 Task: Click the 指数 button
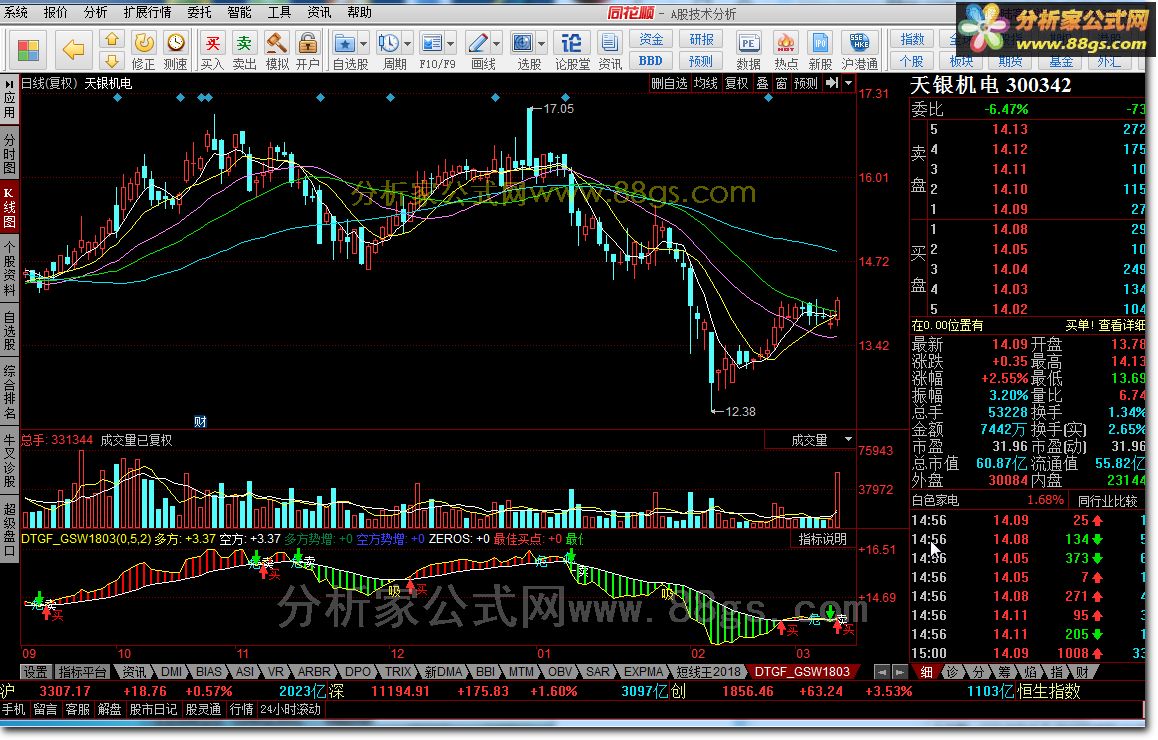click(x=912, y=39)
